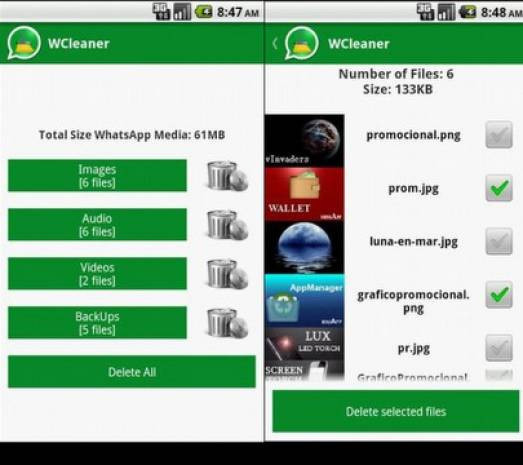This screenshot has width=523, height=465.
Task: Click the Videos trash can icon
Action: 227,274
